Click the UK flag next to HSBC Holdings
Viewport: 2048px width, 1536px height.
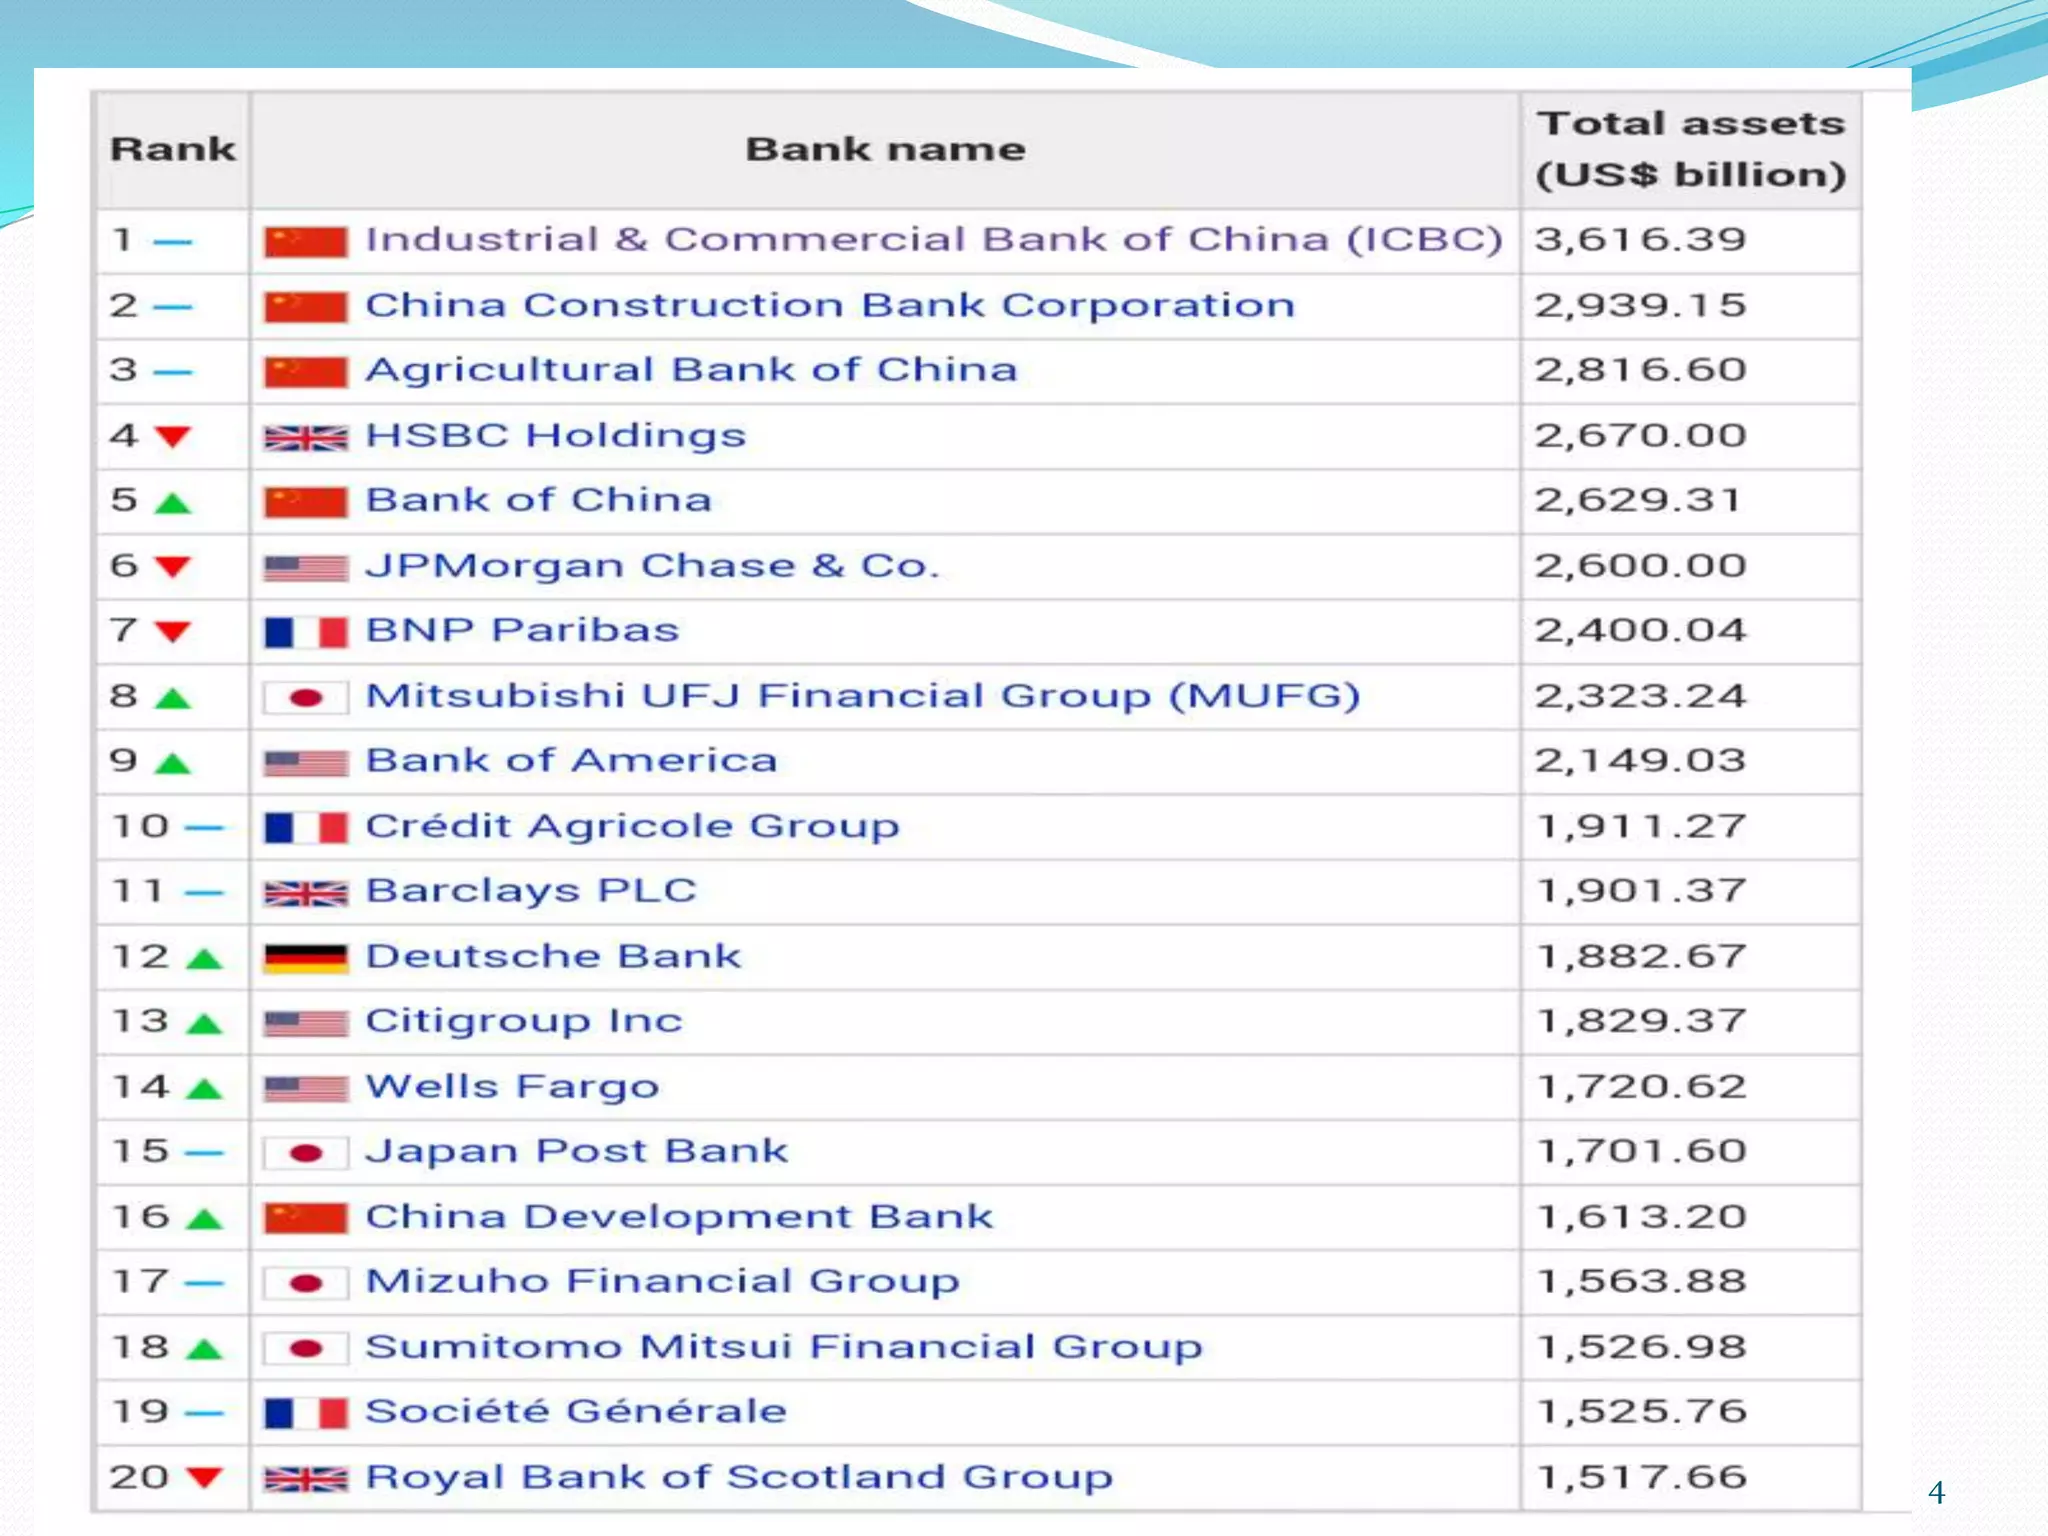pos(306,437)
